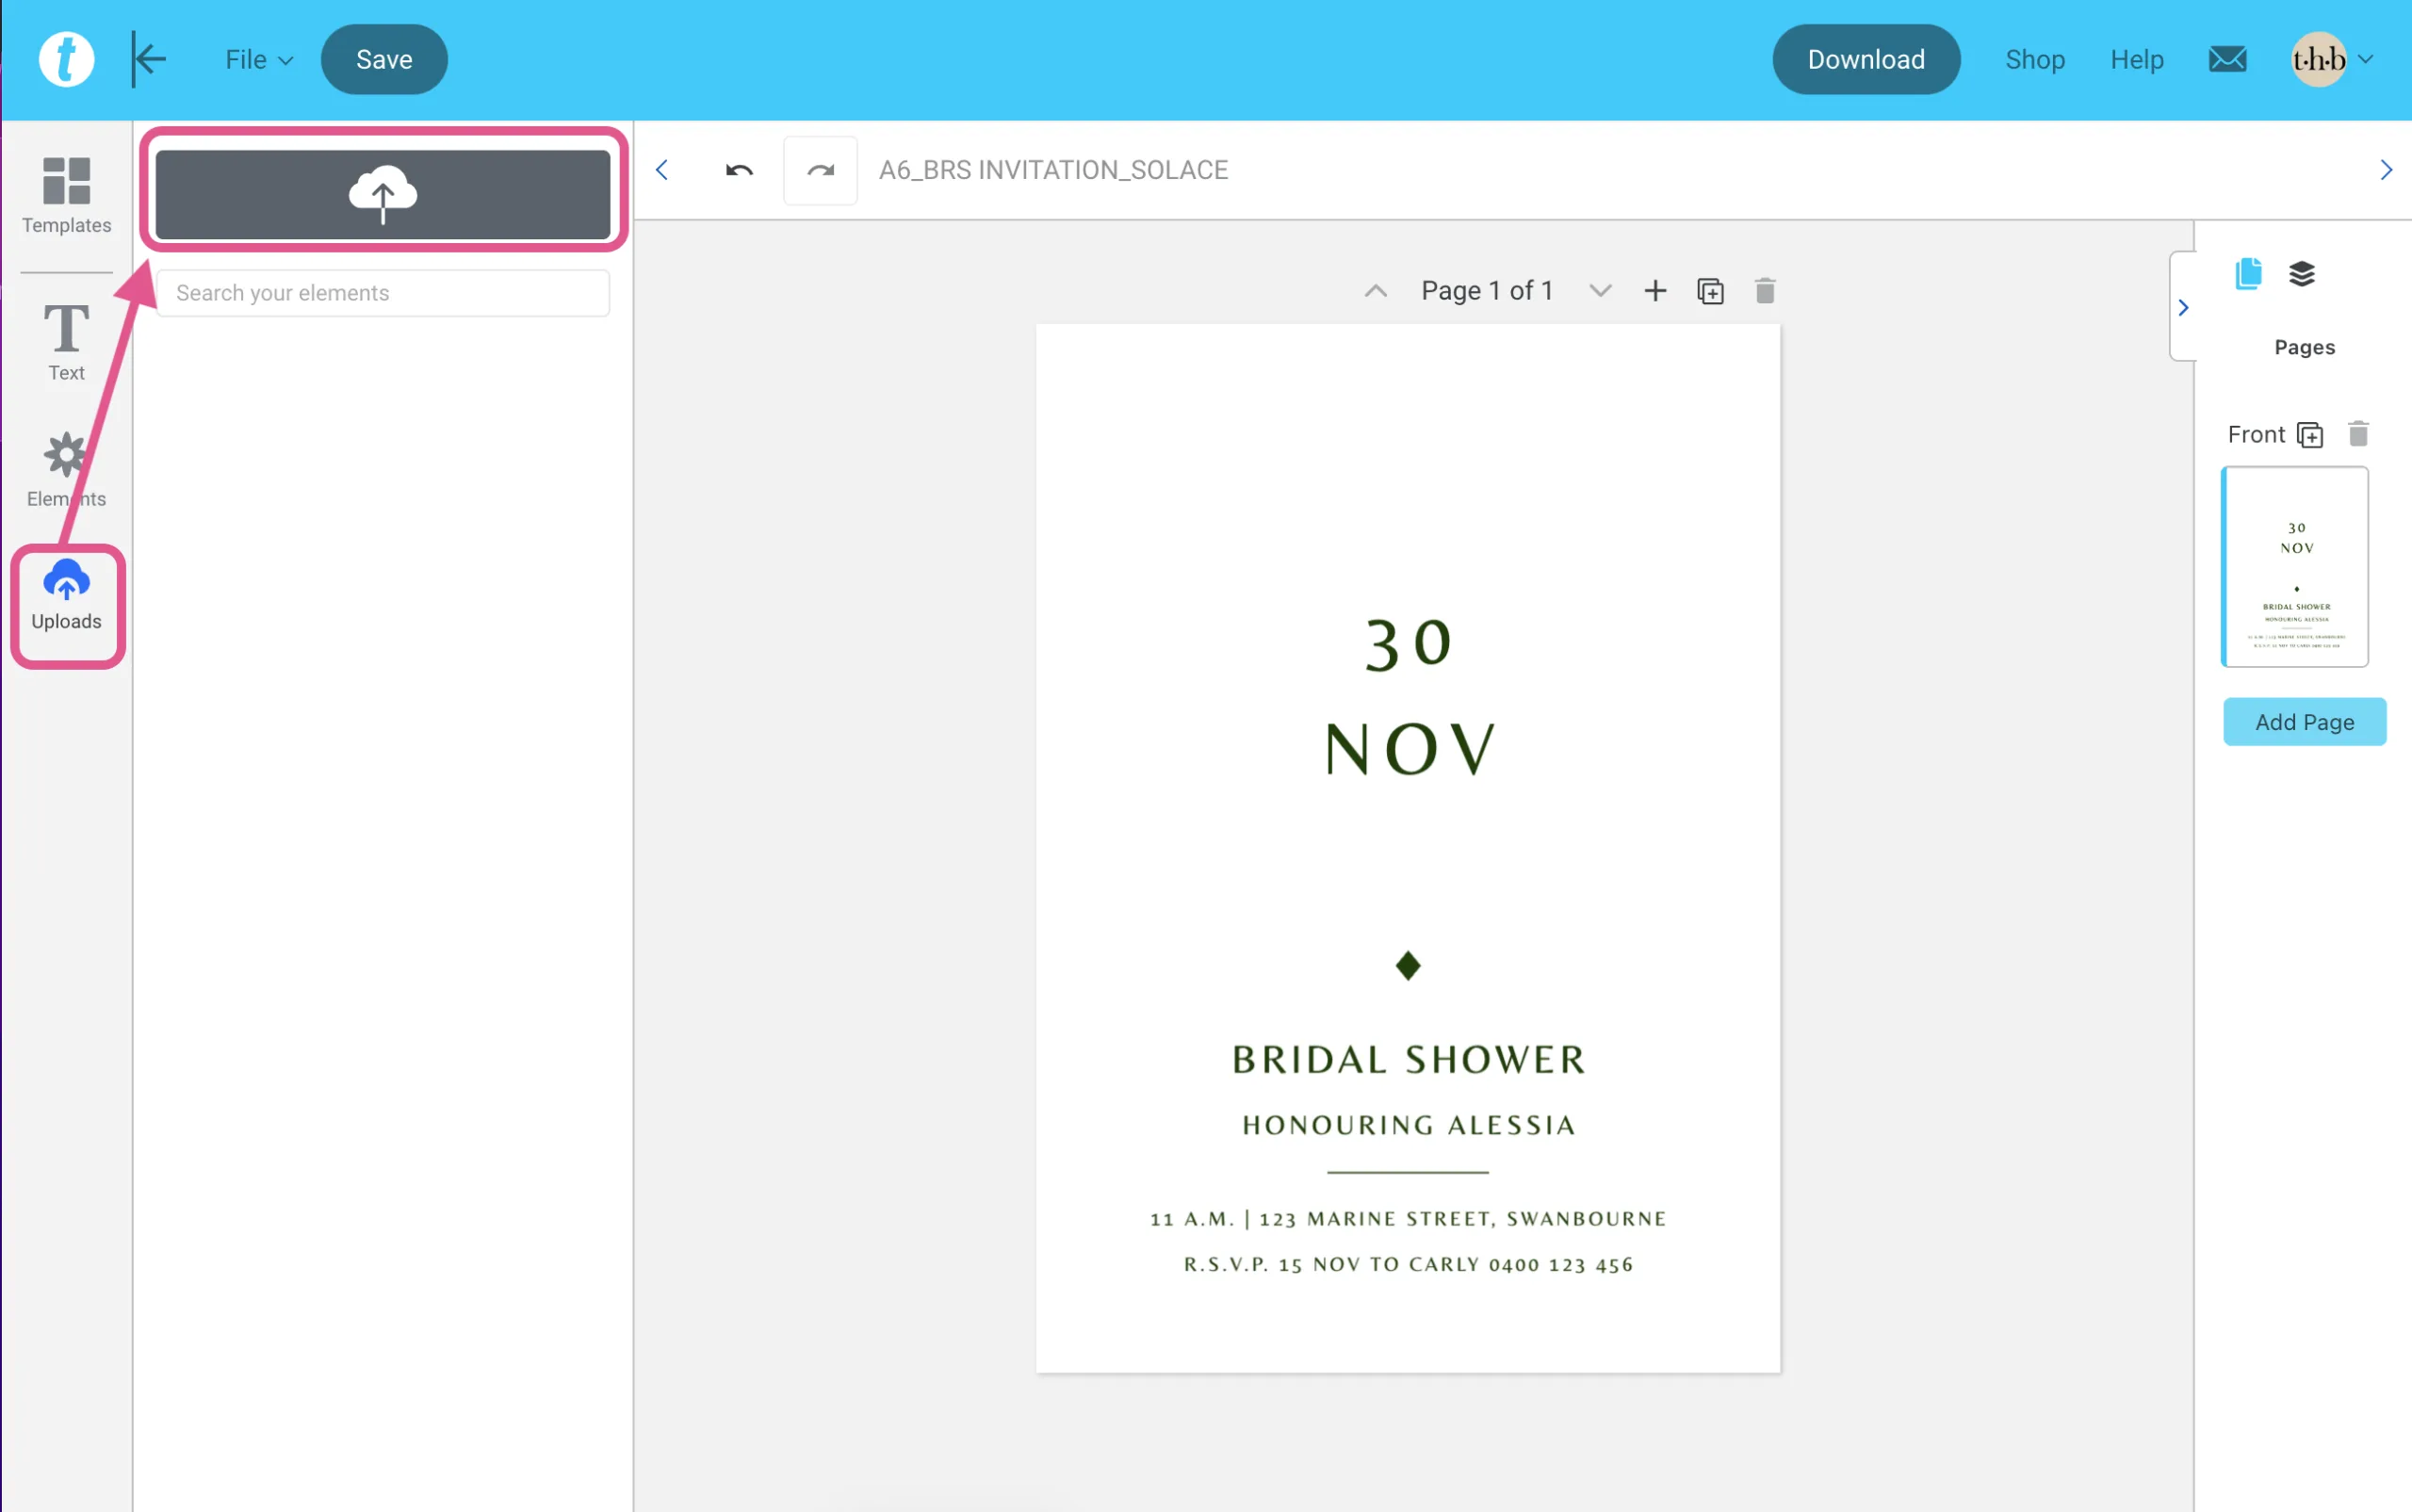Viewport: 2412px width, 1512px height.
Task: Click the cloud upload button
Action: tap(382, 194)
